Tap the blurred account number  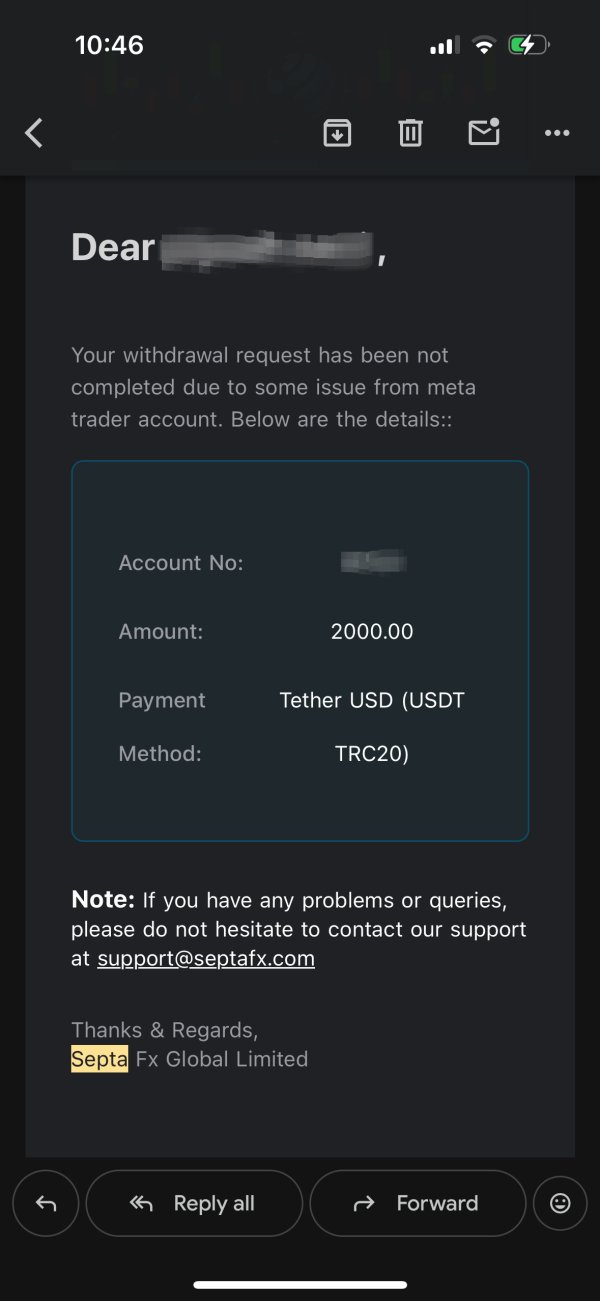[372, 563]
